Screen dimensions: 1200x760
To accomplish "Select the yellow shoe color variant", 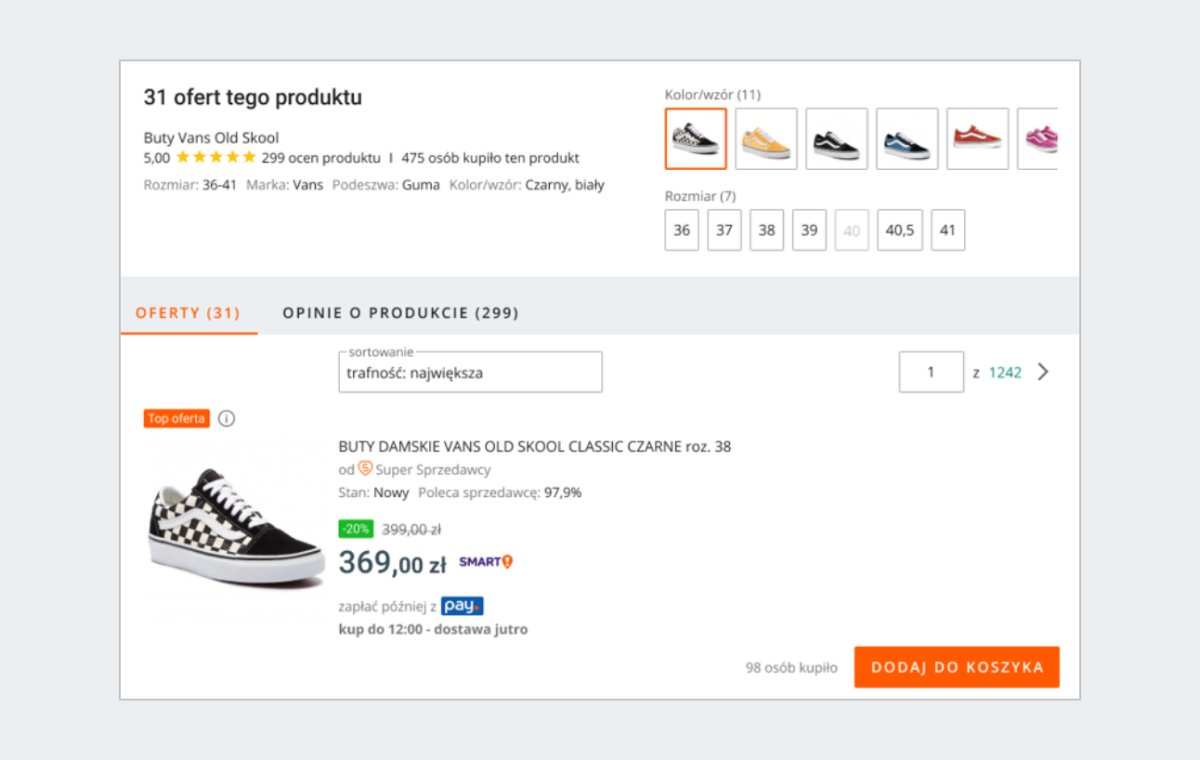I will [766, 139].
